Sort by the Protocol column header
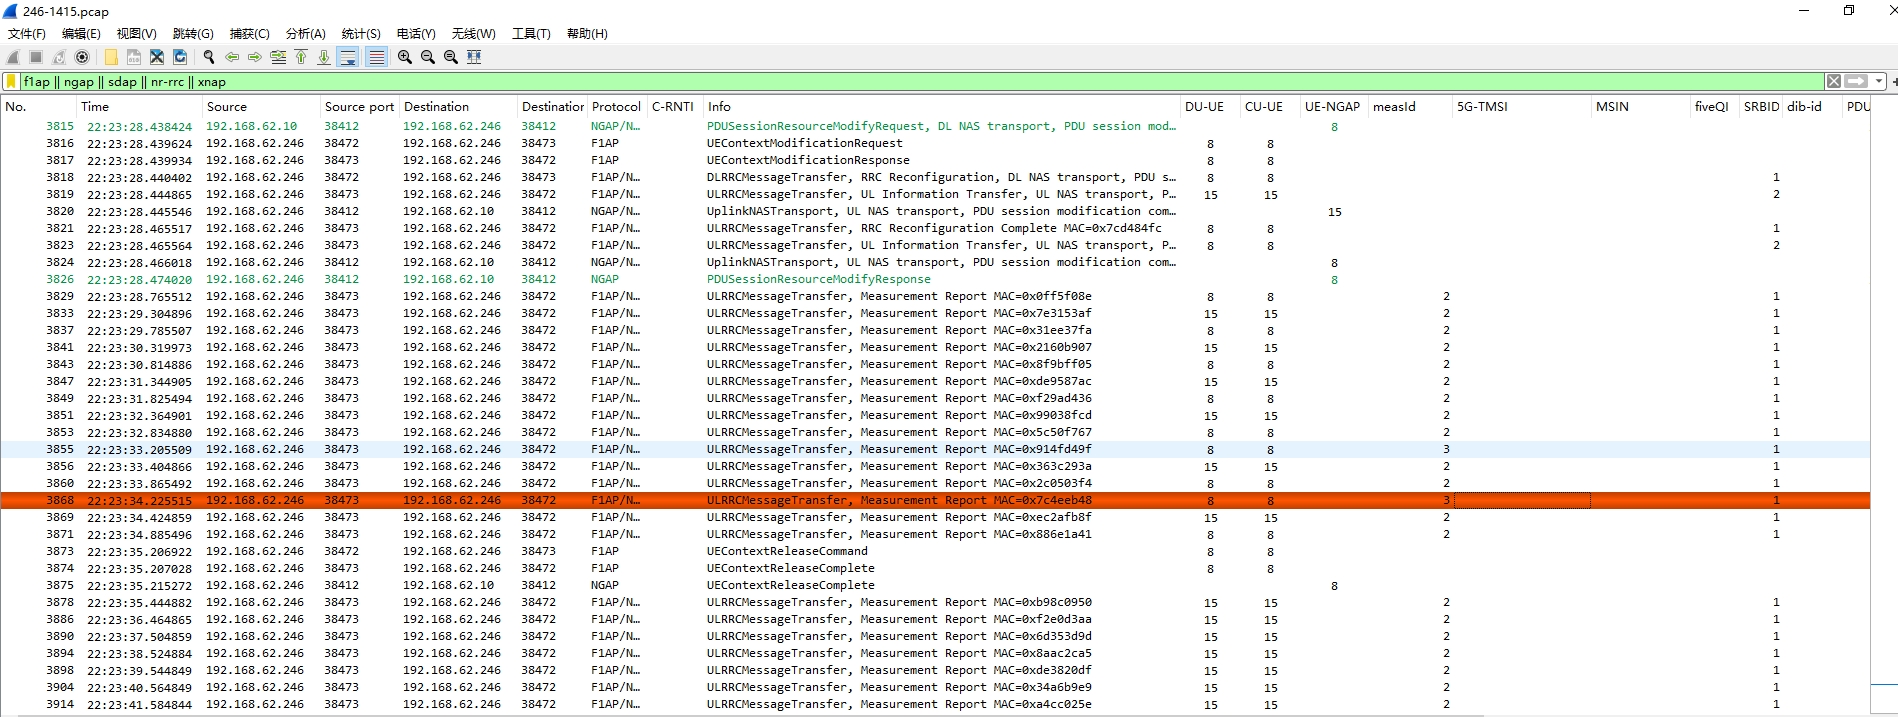 pos(616,107)
